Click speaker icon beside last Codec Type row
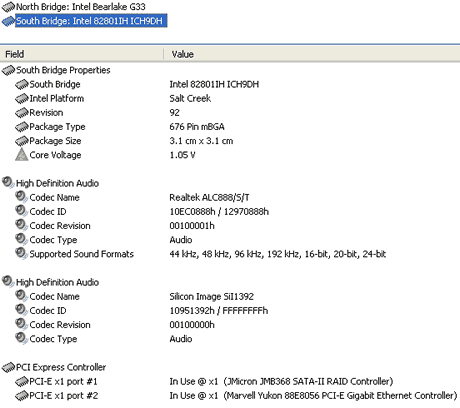 point(21,338)
